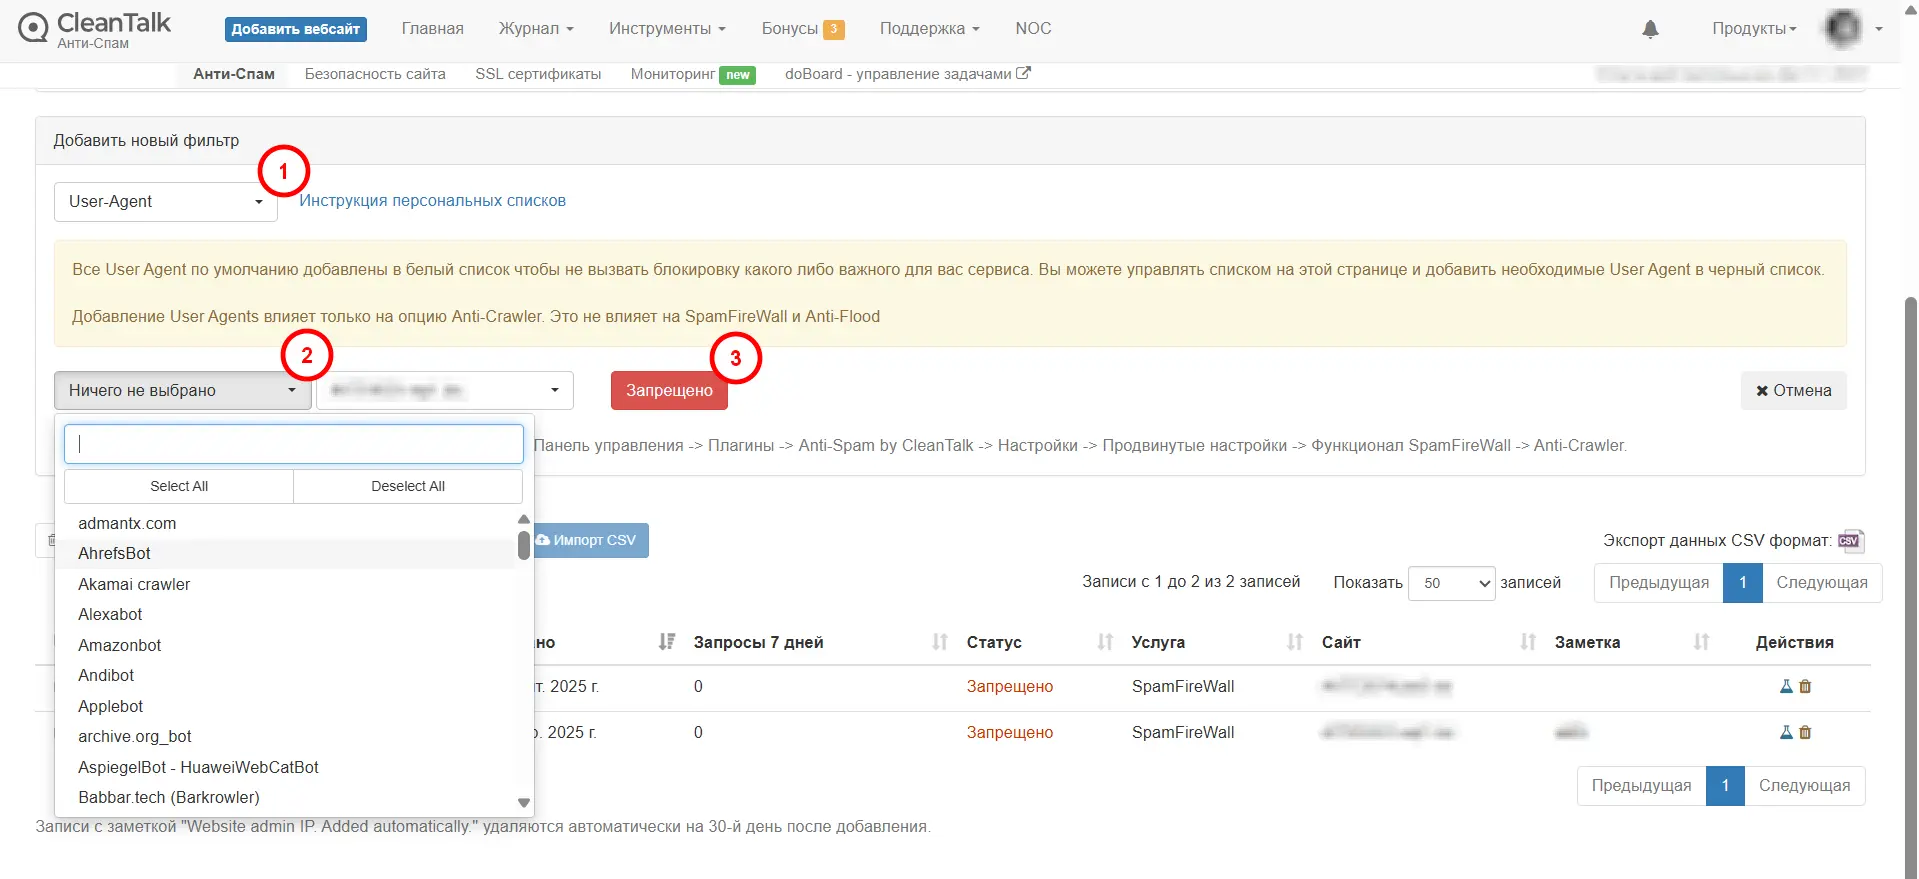Open the notifications bell
Image resolution: width=1919 pixels, height=879 pixels.
click(1650, 29)
